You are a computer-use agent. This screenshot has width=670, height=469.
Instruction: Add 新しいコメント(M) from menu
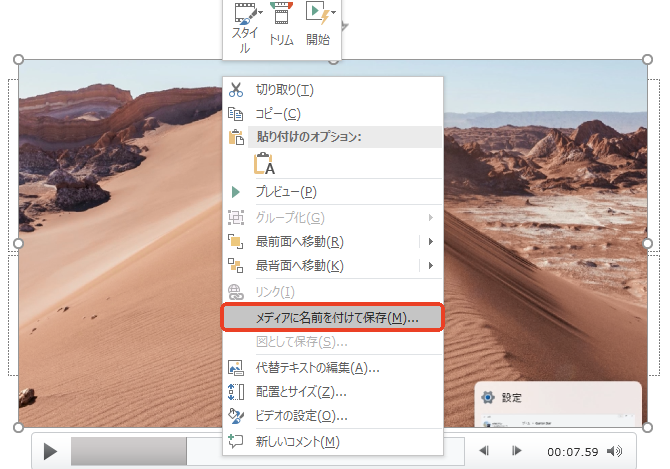332,442
